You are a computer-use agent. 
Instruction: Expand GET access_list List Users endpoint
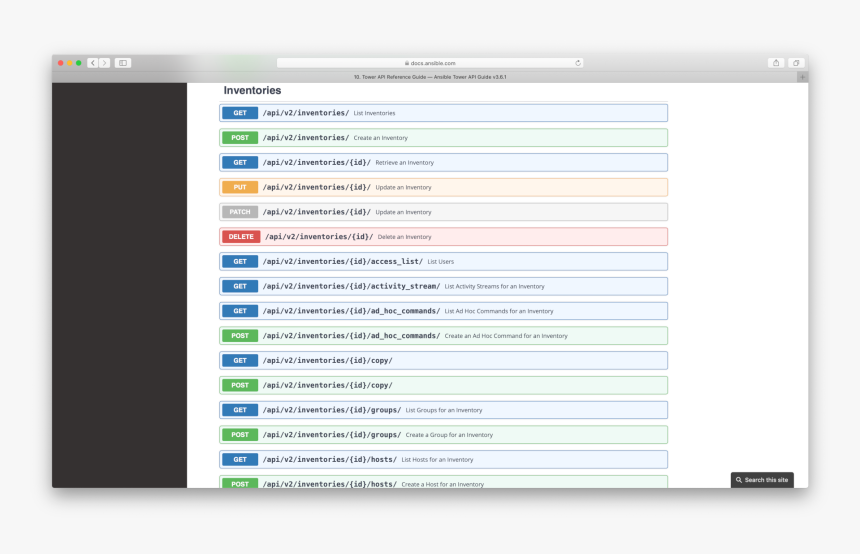point(444,262)
